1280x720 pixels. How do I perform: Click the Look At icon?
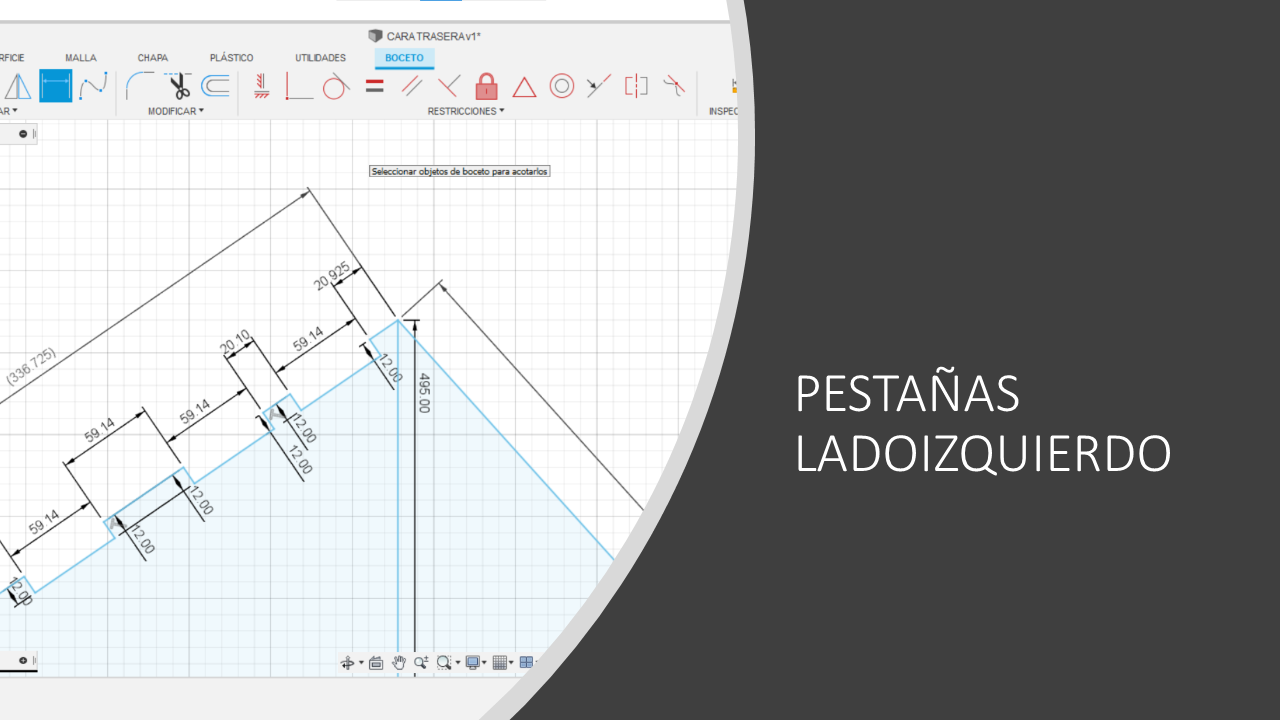coord(376,662)
